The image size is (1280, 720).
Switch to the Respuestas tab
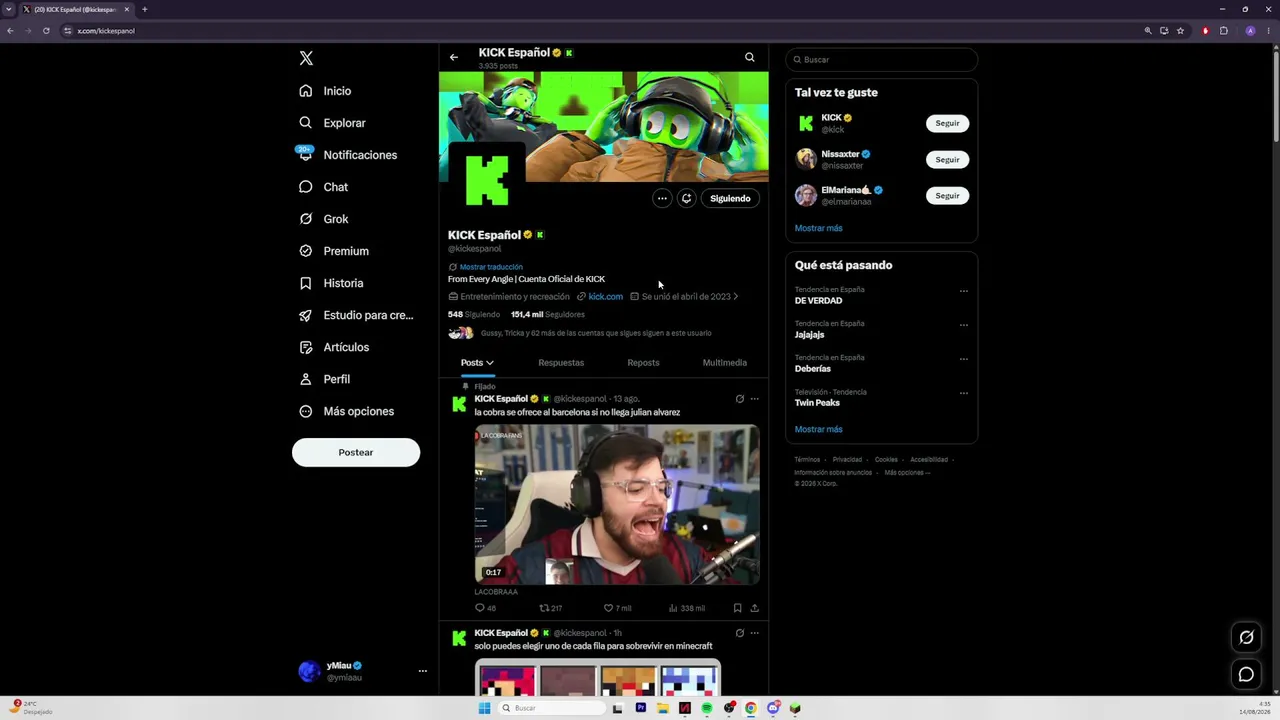click(561, 363)
